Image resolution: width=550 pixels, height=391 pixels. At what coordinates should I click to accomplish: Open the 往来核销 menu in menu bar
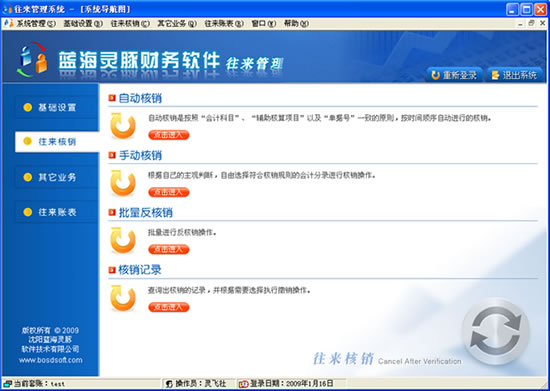[x=130, y=24]
